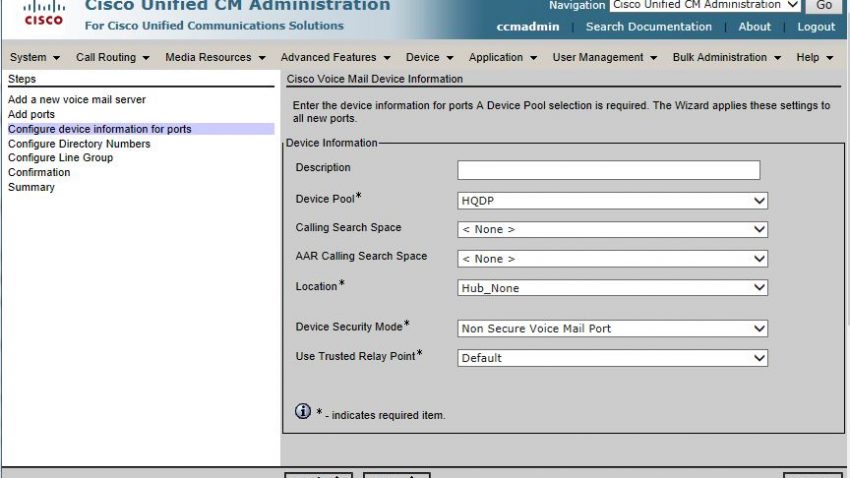Viewport: 850px width, 478px height.
Task: Open the Advanced Features menu
Action: 335,58
